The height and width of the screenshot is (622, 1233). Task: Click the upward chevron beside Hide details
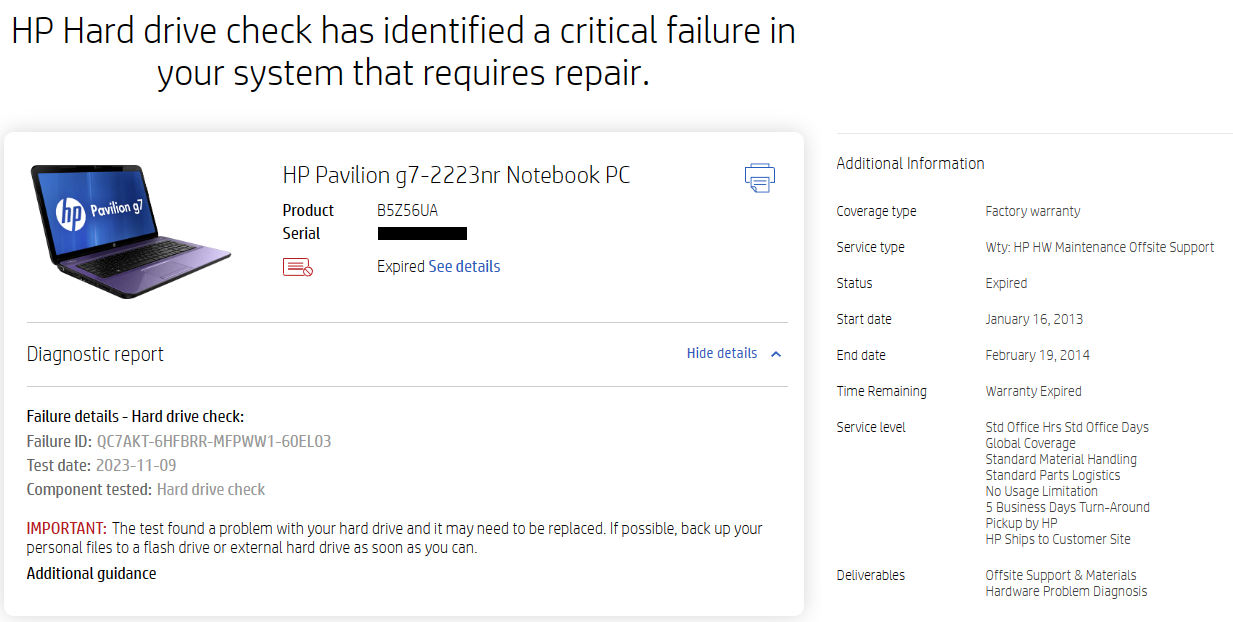tap(775, 353)
